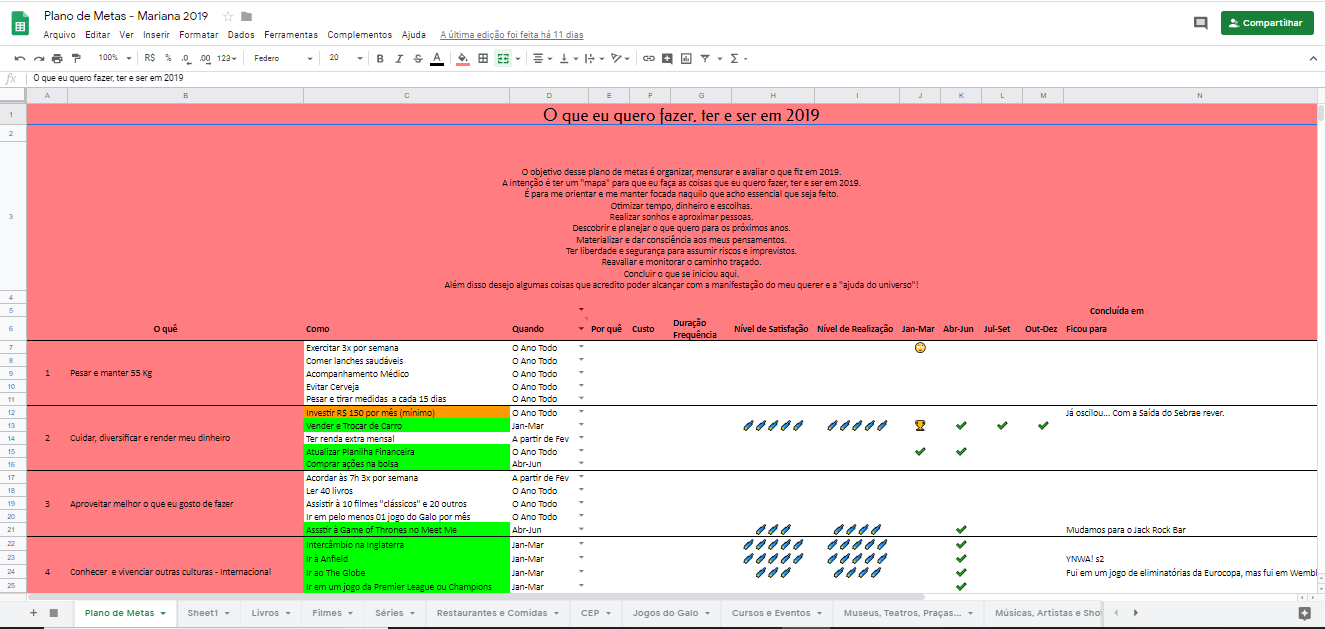The height and width of the screenshot is (629, 1325).
Task: Select the paint format tool
Action: pos(76,58)
